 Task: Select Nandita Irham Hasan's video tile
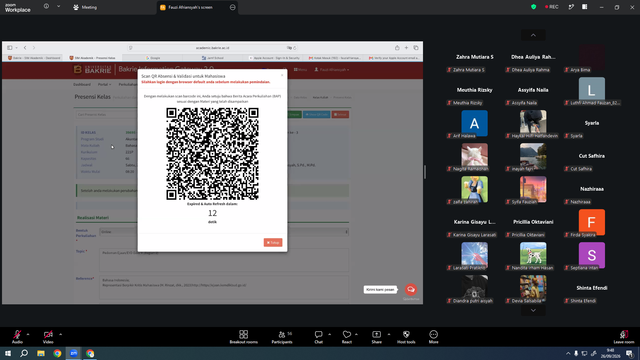[533, 256]
